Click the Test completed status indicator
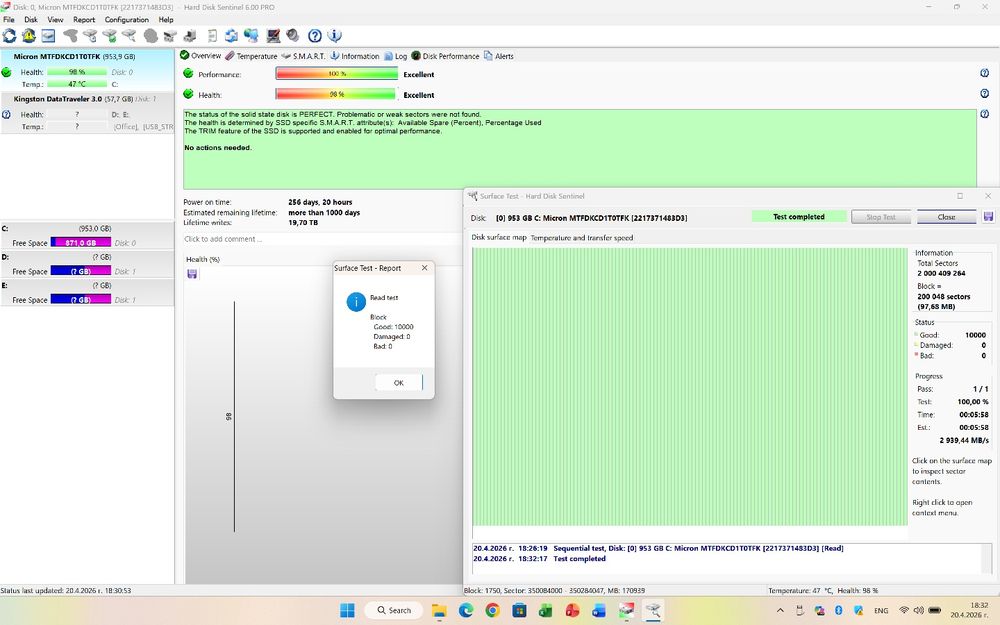 coord(799,217)
